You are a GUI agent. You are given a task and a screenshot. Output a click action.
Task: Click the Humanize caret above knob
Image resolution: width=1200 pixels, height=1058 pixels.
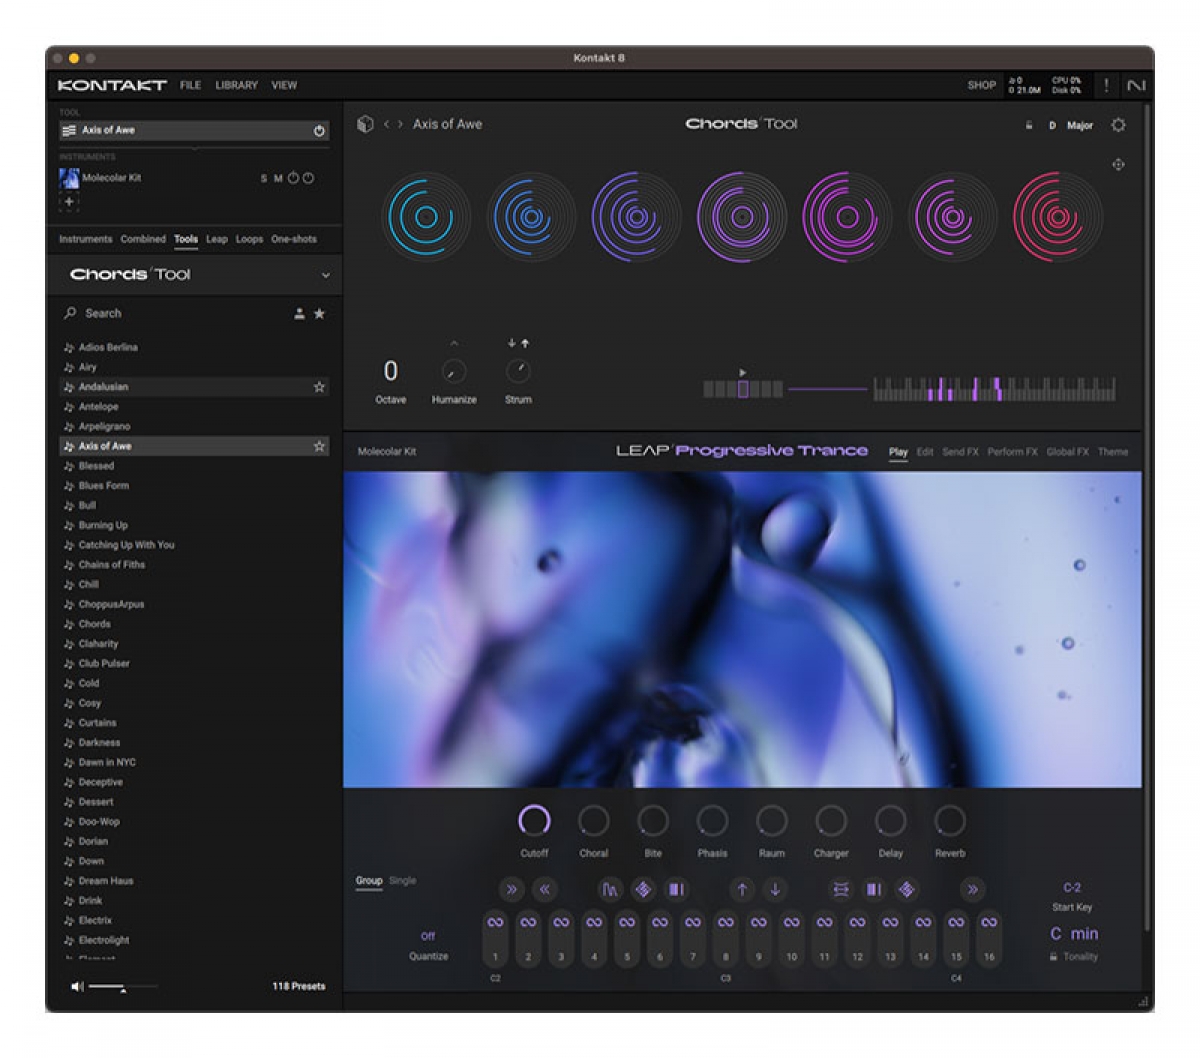coord(453,344)
